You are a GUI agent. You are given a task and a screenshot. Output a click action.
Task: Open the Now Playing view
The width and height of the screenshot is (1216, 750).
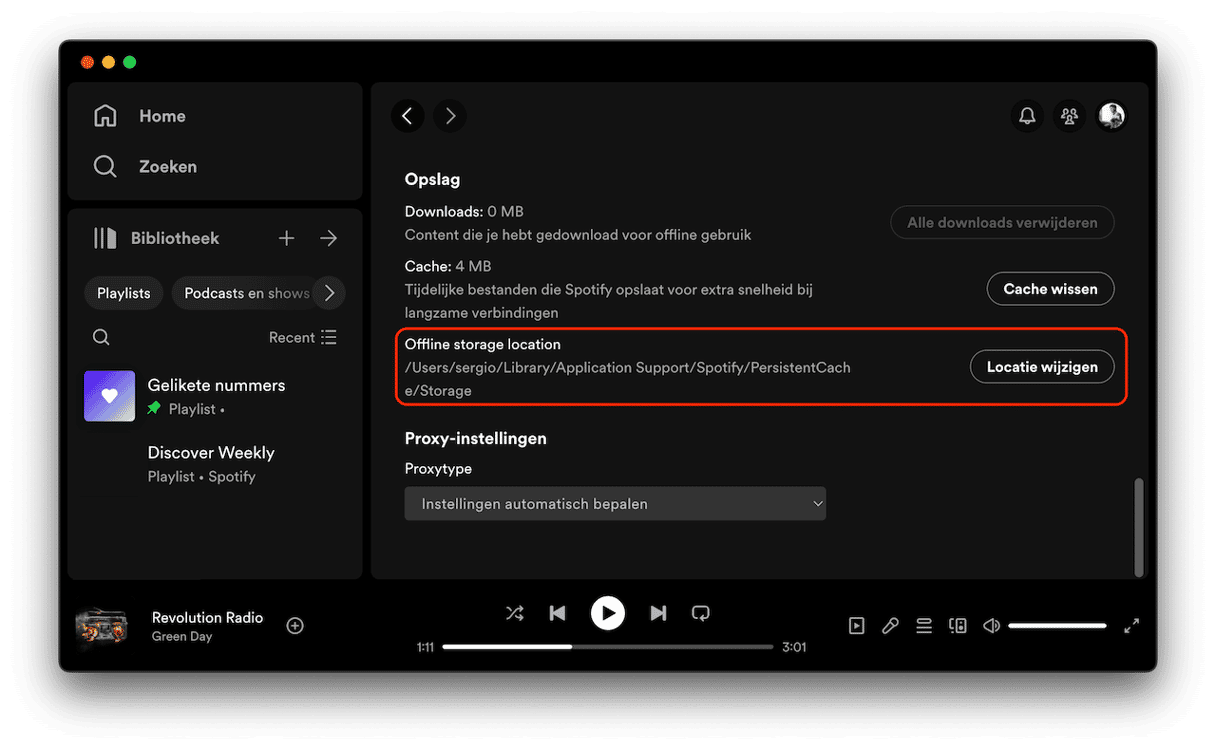pos(856,626)
